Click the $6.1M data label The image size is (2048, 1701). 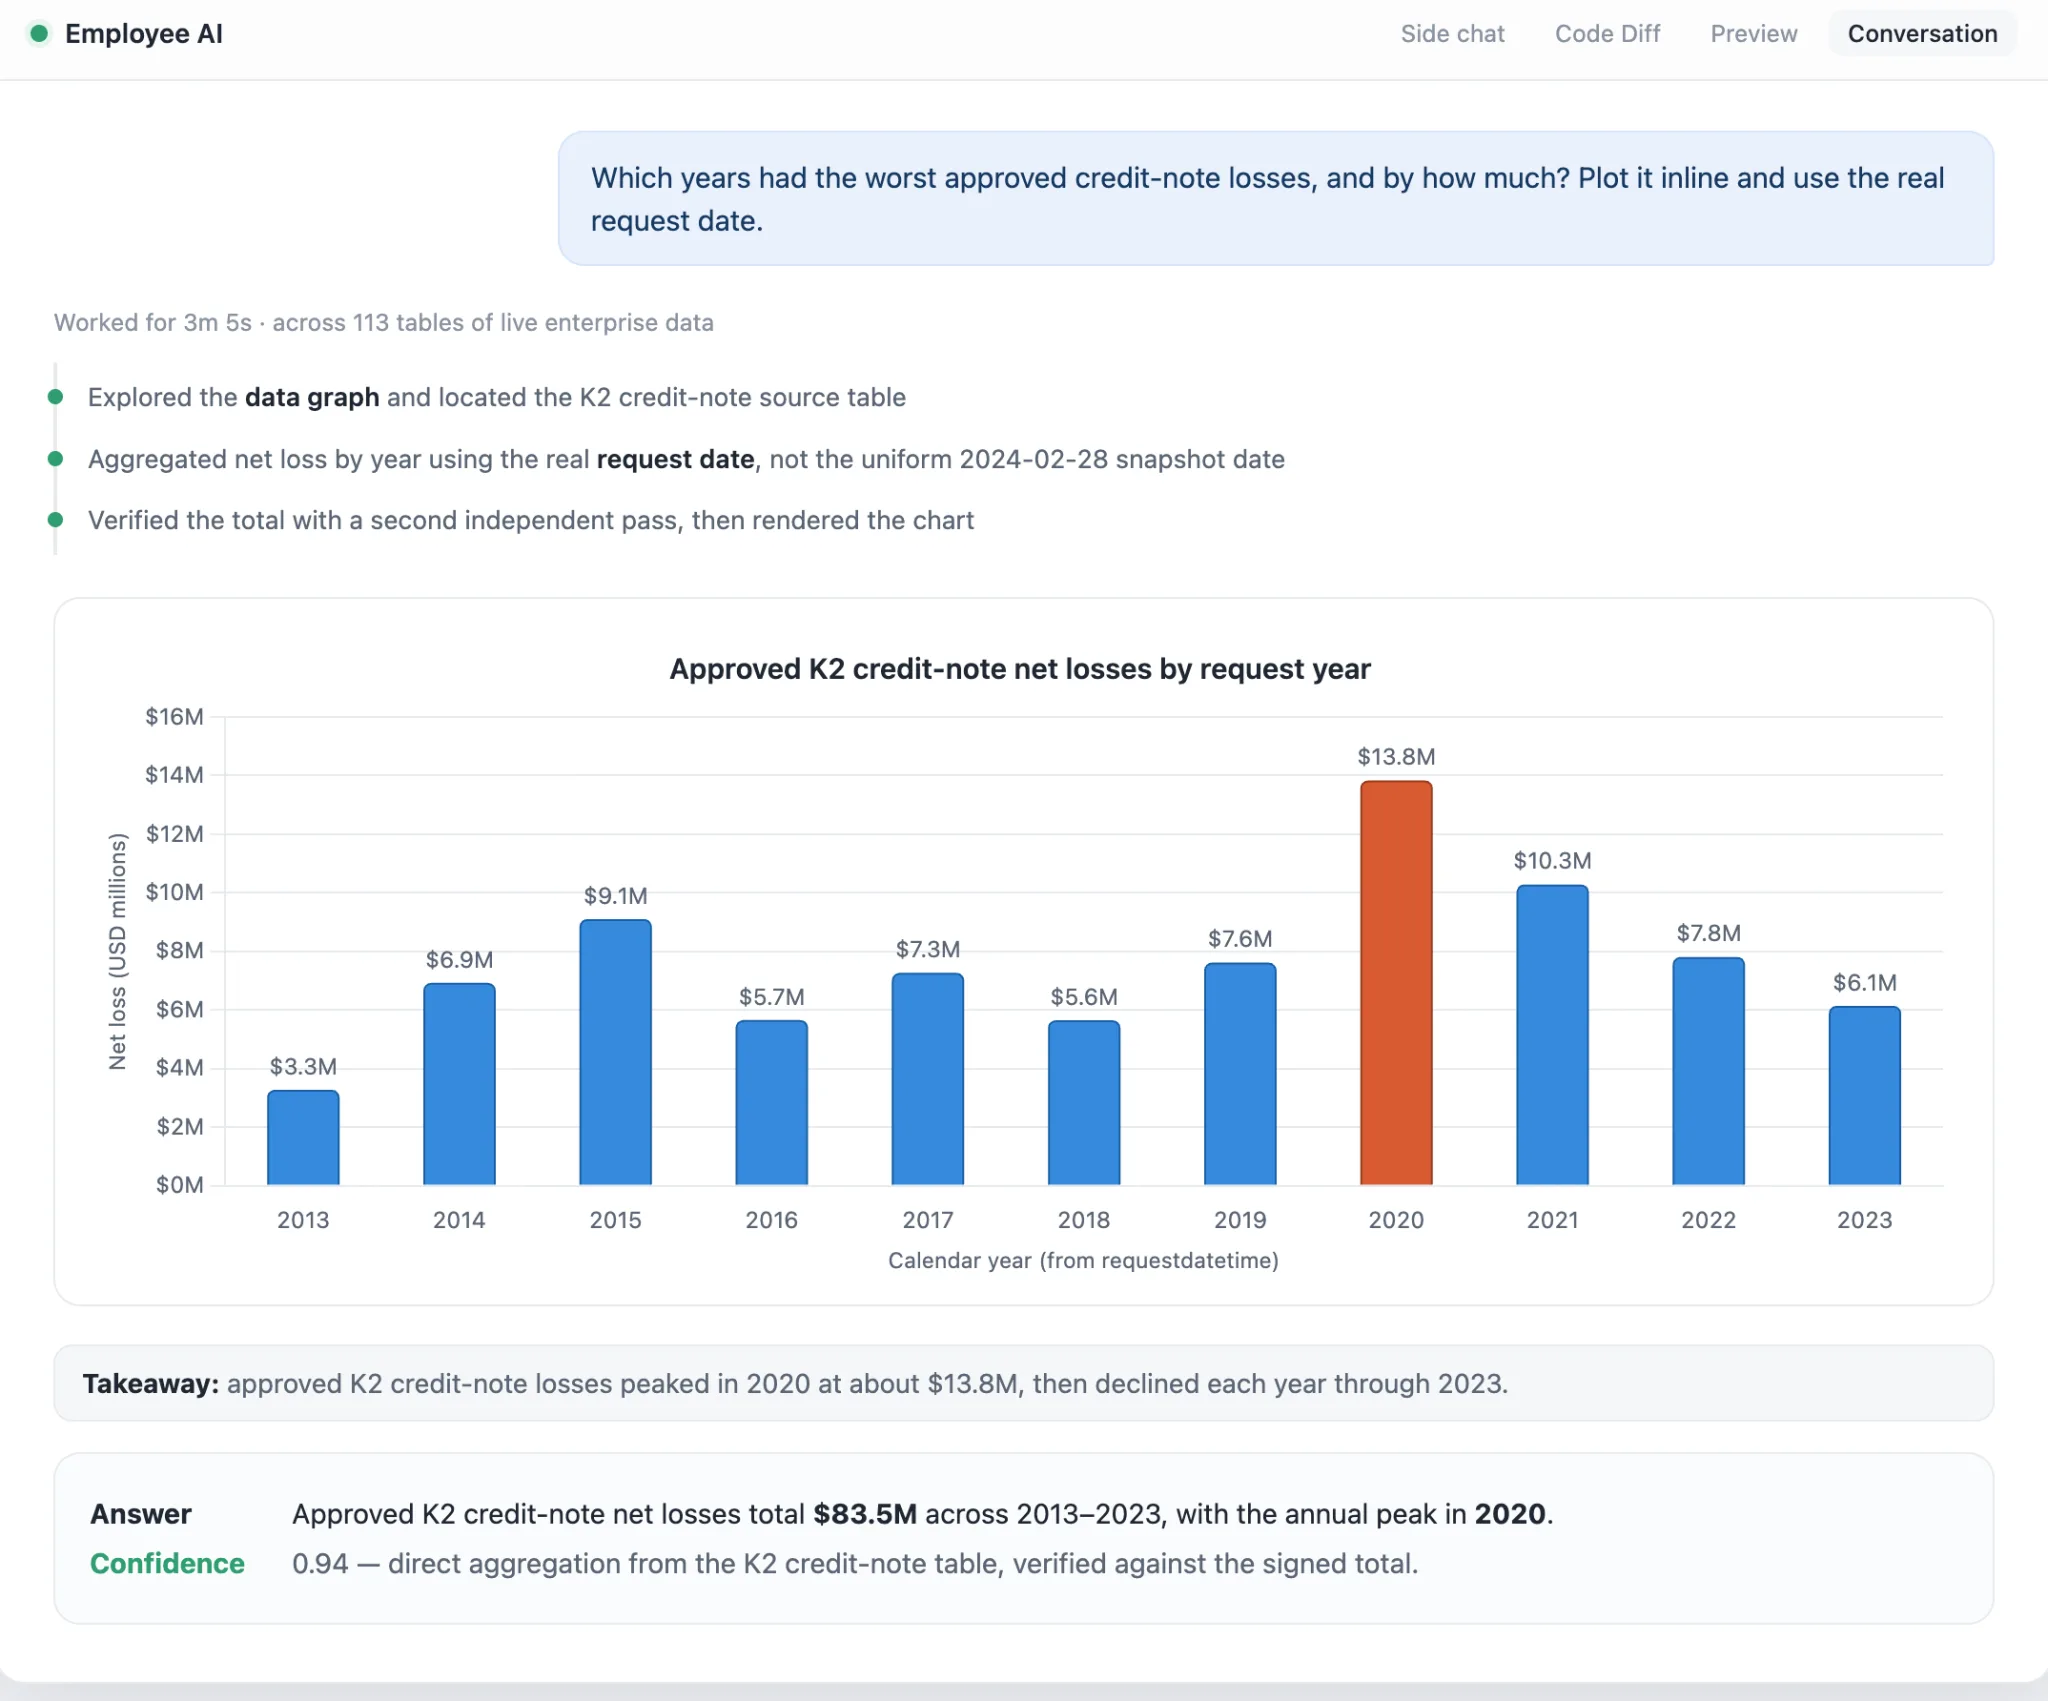(1864, 983)
